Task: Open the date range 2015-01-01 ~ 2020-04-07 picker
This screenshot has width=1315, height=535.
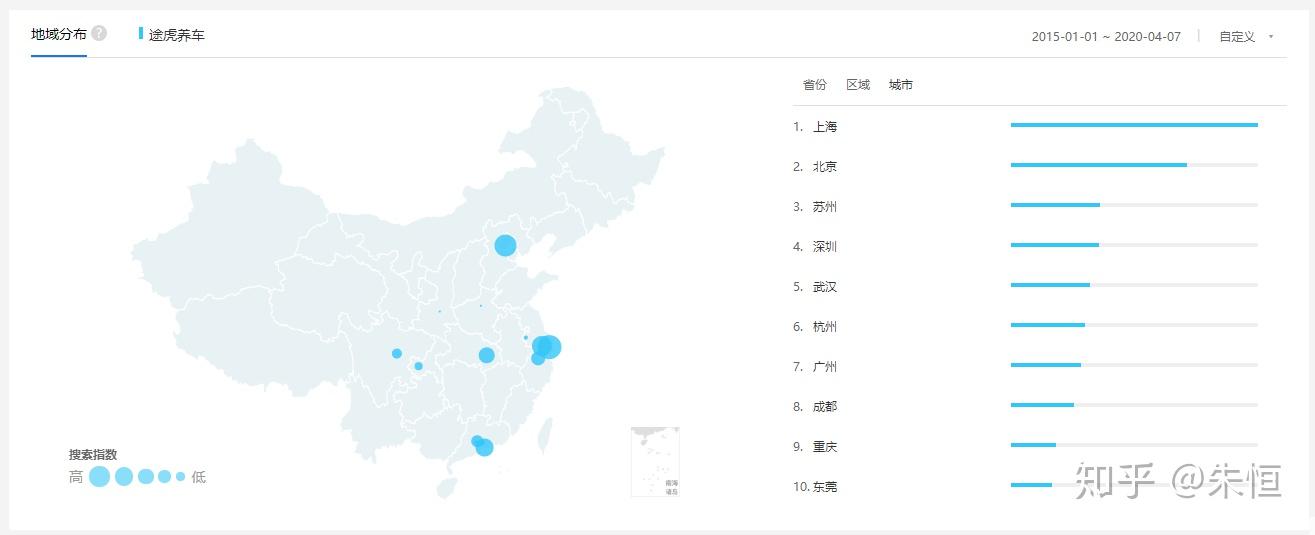Action: point(1106,37)
